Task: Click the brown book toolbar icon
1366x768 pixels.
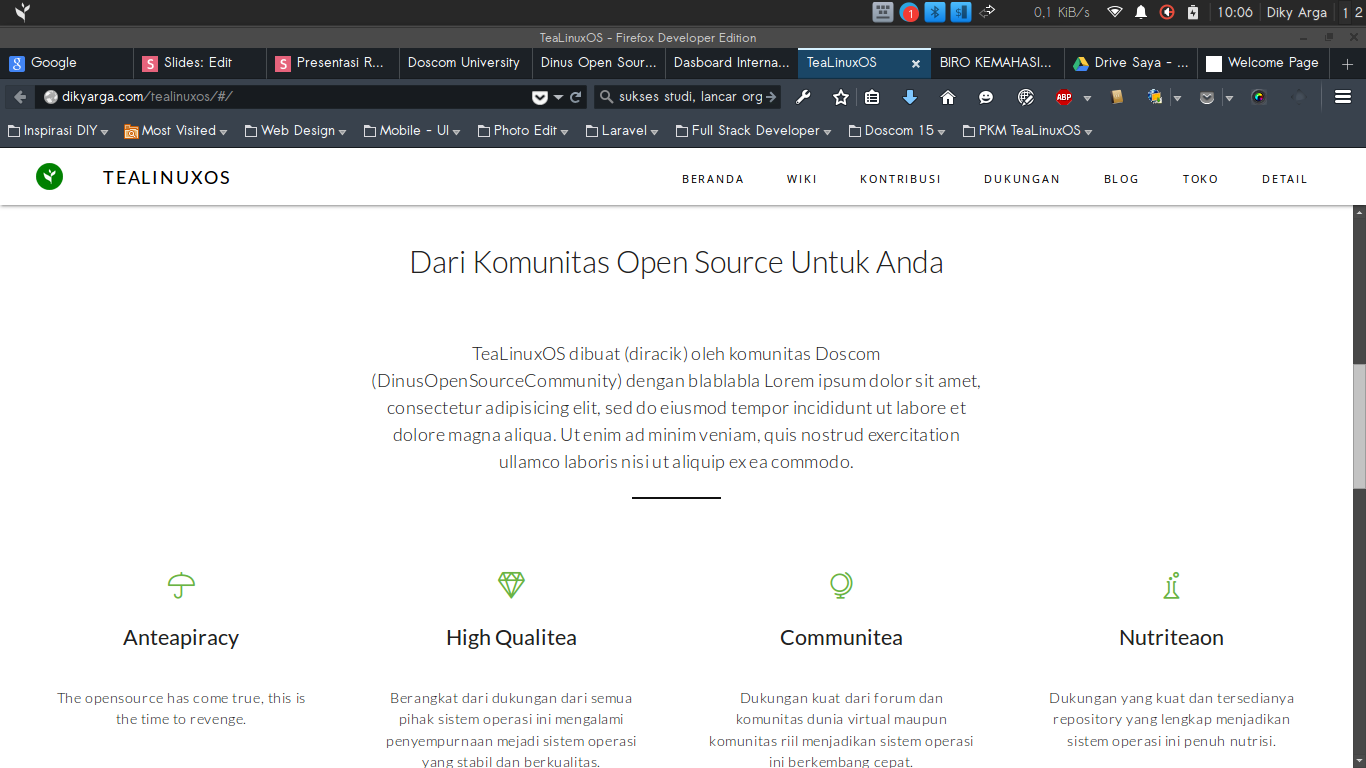Action: coord(1117,97)
